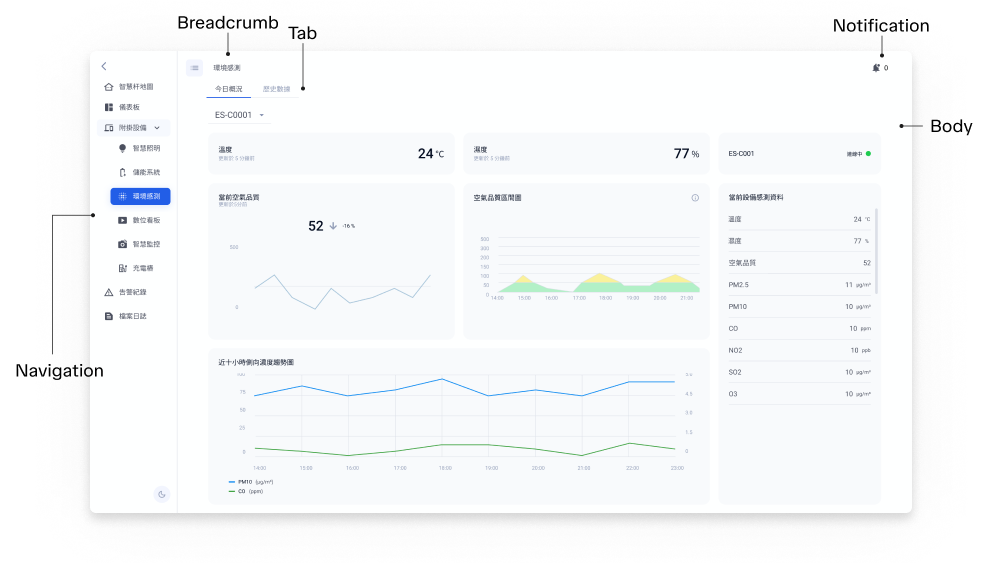Open the 充電樁 charging station item
1001x563 pixels.
click(136, 268)
